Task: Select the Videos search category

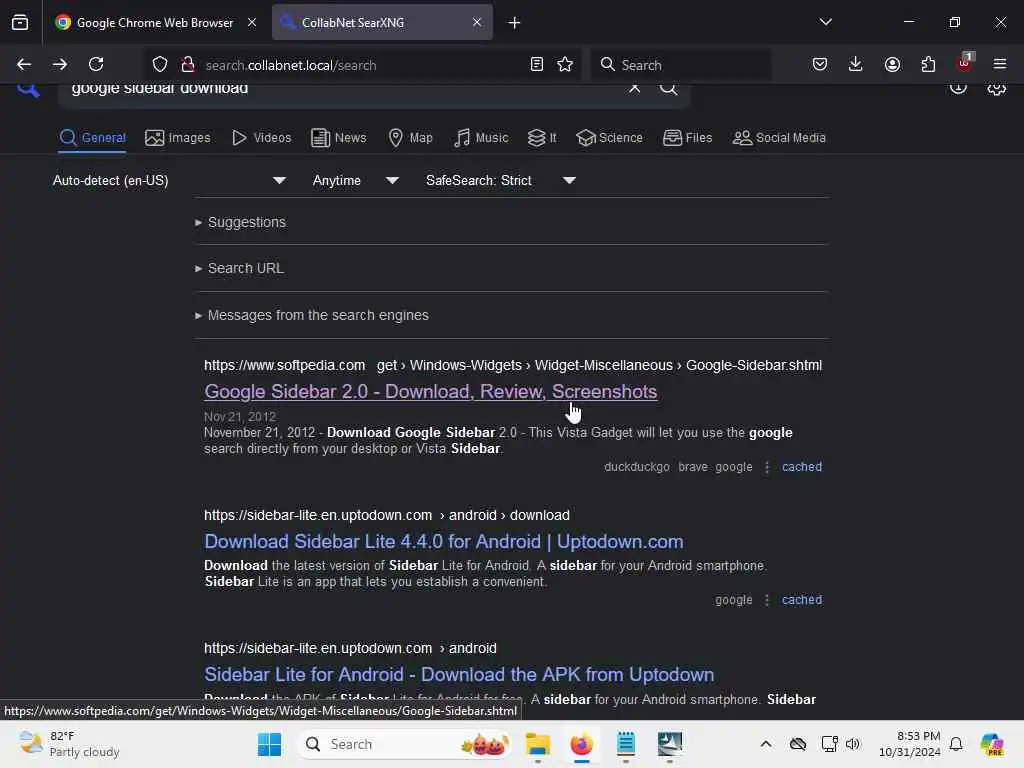Action: tap(261, 138)
